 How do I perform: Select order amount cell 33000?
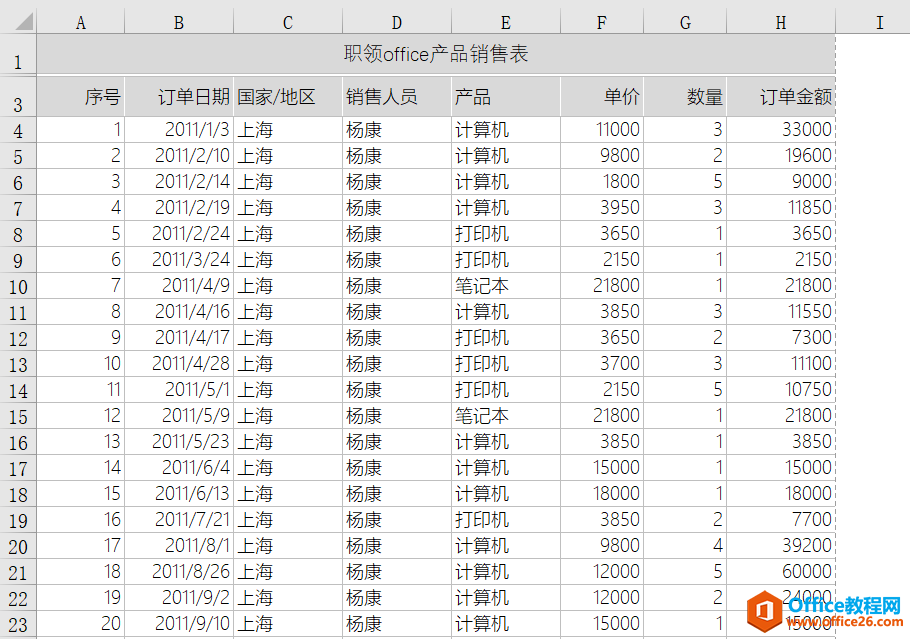tap(781, 129)
